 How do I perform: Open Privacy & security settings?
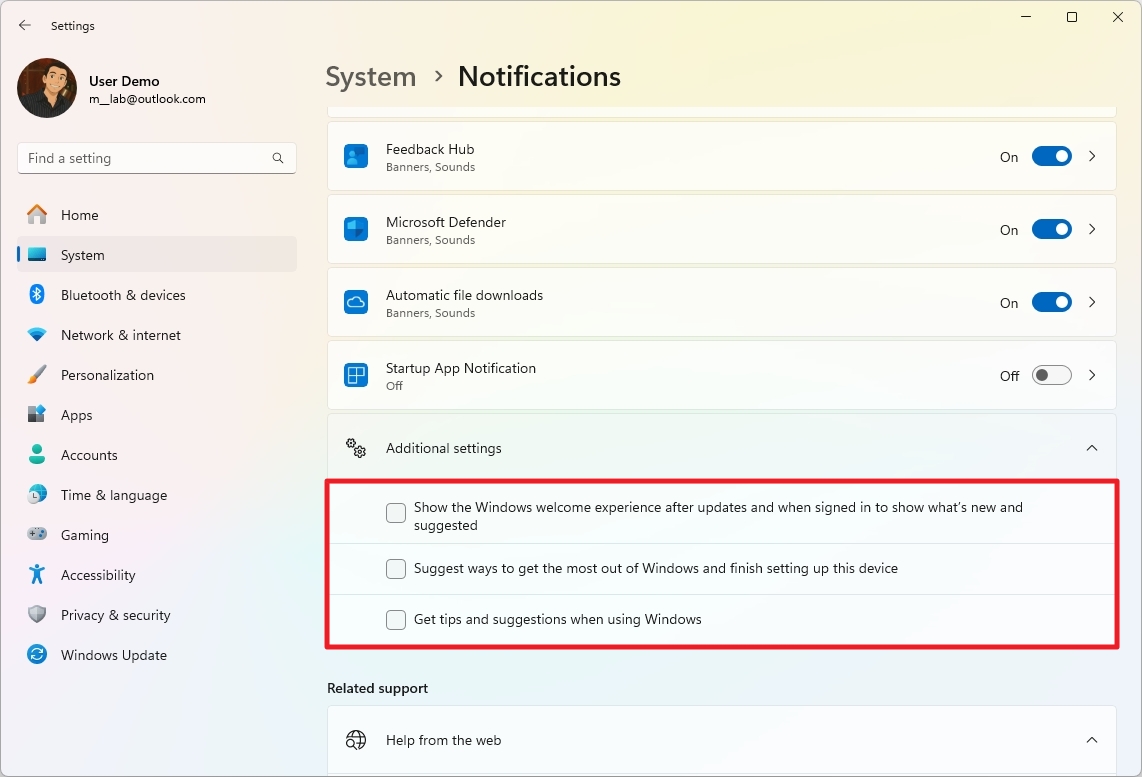pos(115,615)
